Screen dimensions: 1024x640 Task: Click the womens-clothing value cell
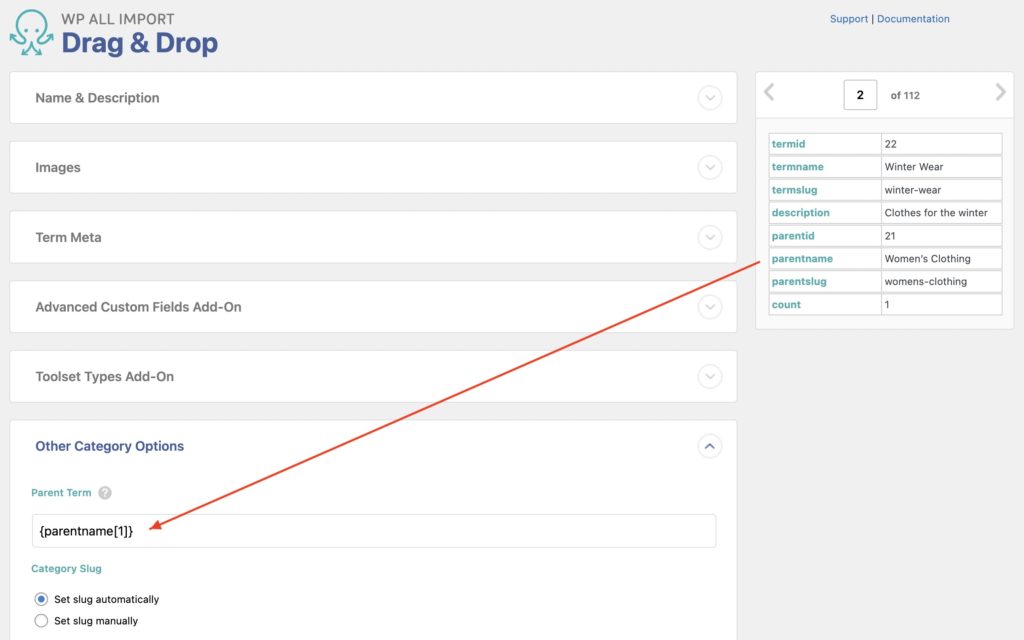941,281
